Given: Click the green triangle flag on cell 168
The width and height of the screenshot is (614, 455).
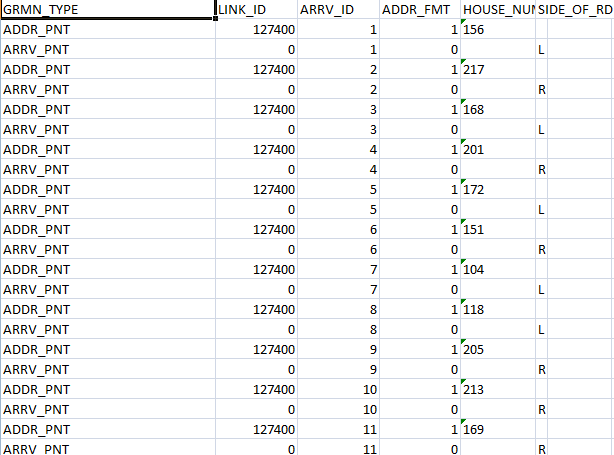Looking at the screenshot, I should point(463,103).
